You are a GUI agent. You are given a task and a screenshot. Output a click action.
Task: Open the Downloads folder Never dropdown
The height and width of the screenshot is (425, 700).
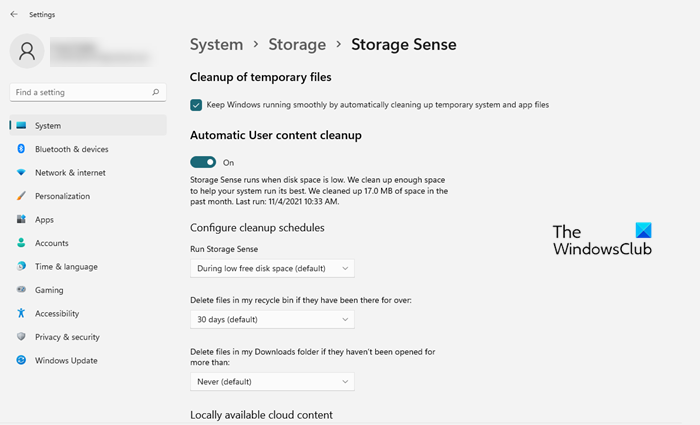tap(272, 382)
